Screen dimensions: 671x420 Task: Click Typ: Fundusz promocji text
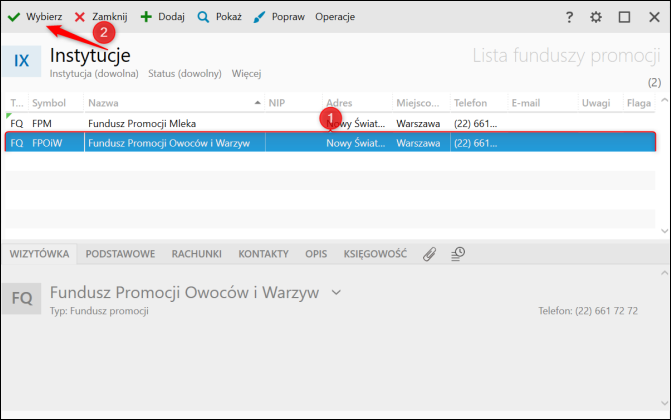tap(99, 311)
